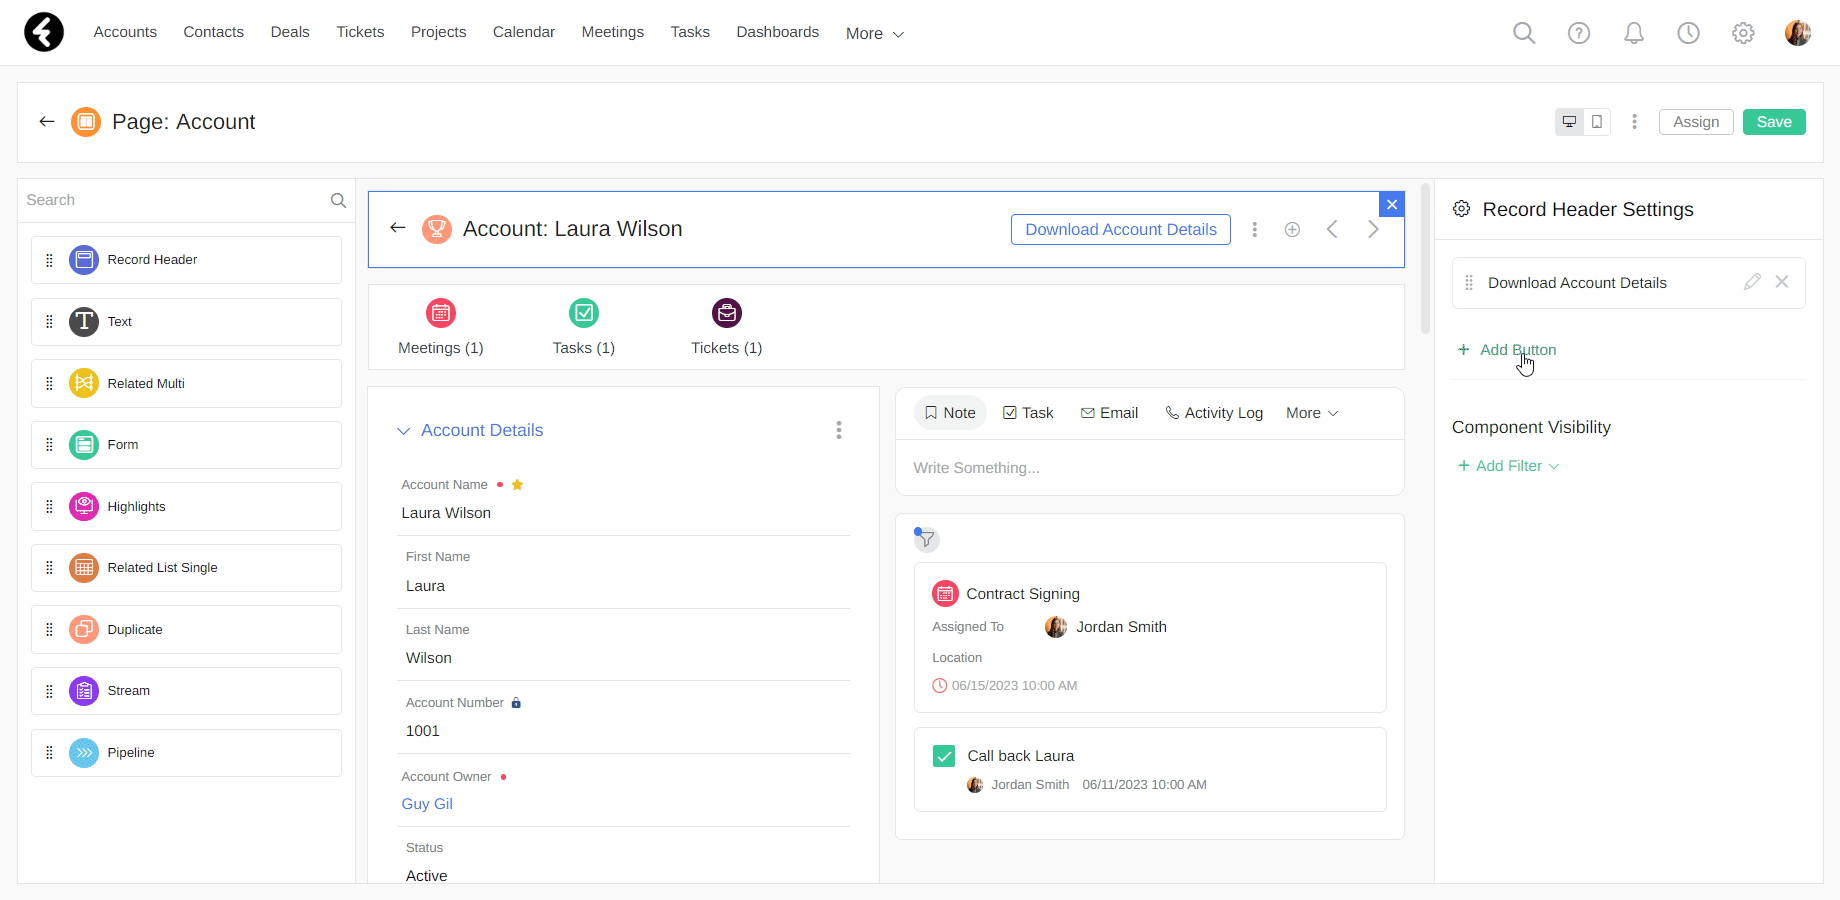Expand the top navigation More dropdown
This screenshot has width=1840, height=900.
875,34
